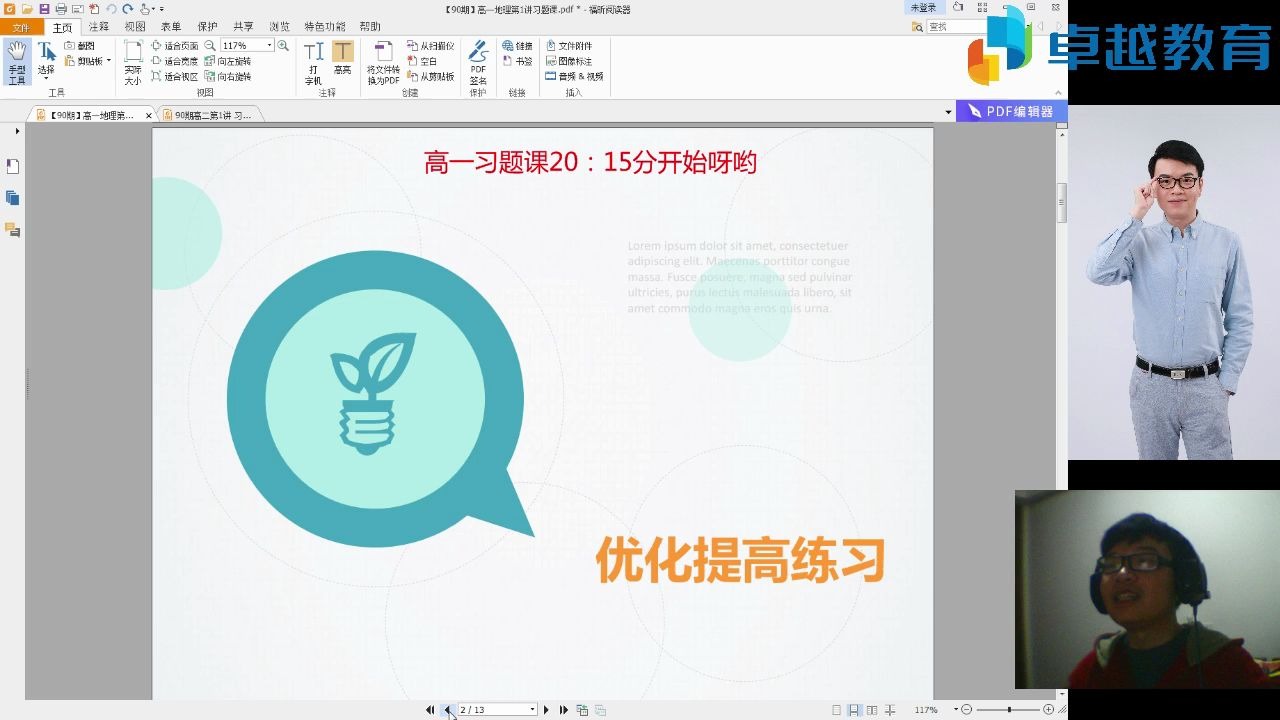Open PDF Sign (PDF签名) tool
The image size is (1280, 720).
click(x=478, y=62)
